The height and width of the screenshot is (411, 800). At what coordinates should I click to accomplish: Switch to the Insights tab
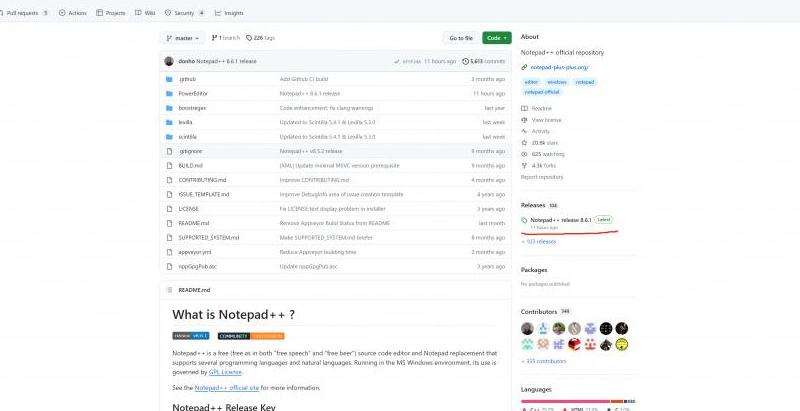(x=231, y=13)
